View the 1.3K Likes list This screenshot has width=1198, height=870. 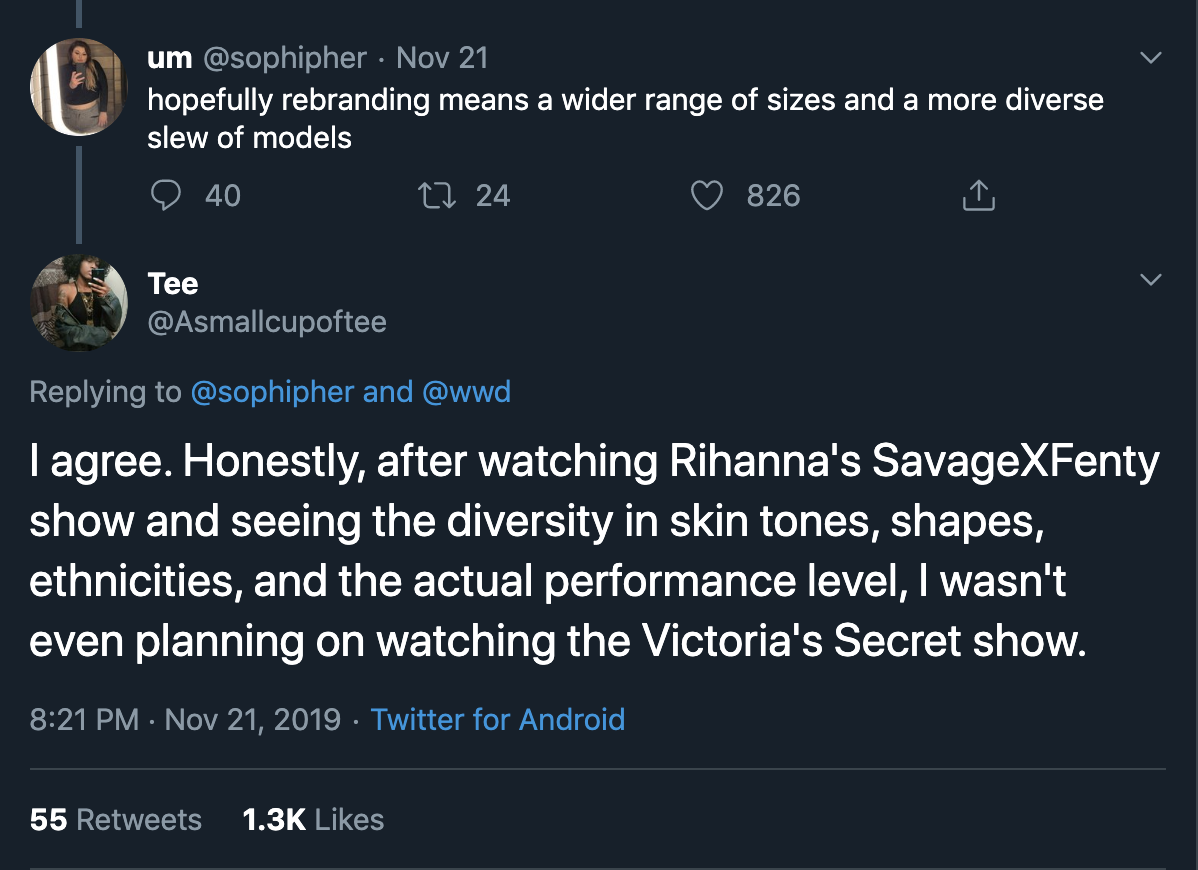pyautogui.click(x=313, y=820)
